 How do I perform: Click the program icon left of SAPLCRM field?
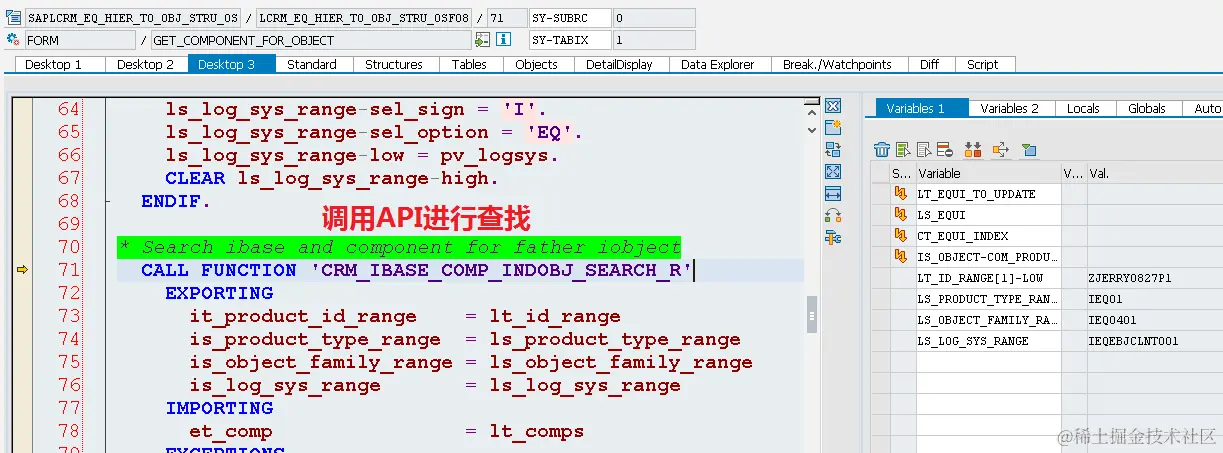13,18
